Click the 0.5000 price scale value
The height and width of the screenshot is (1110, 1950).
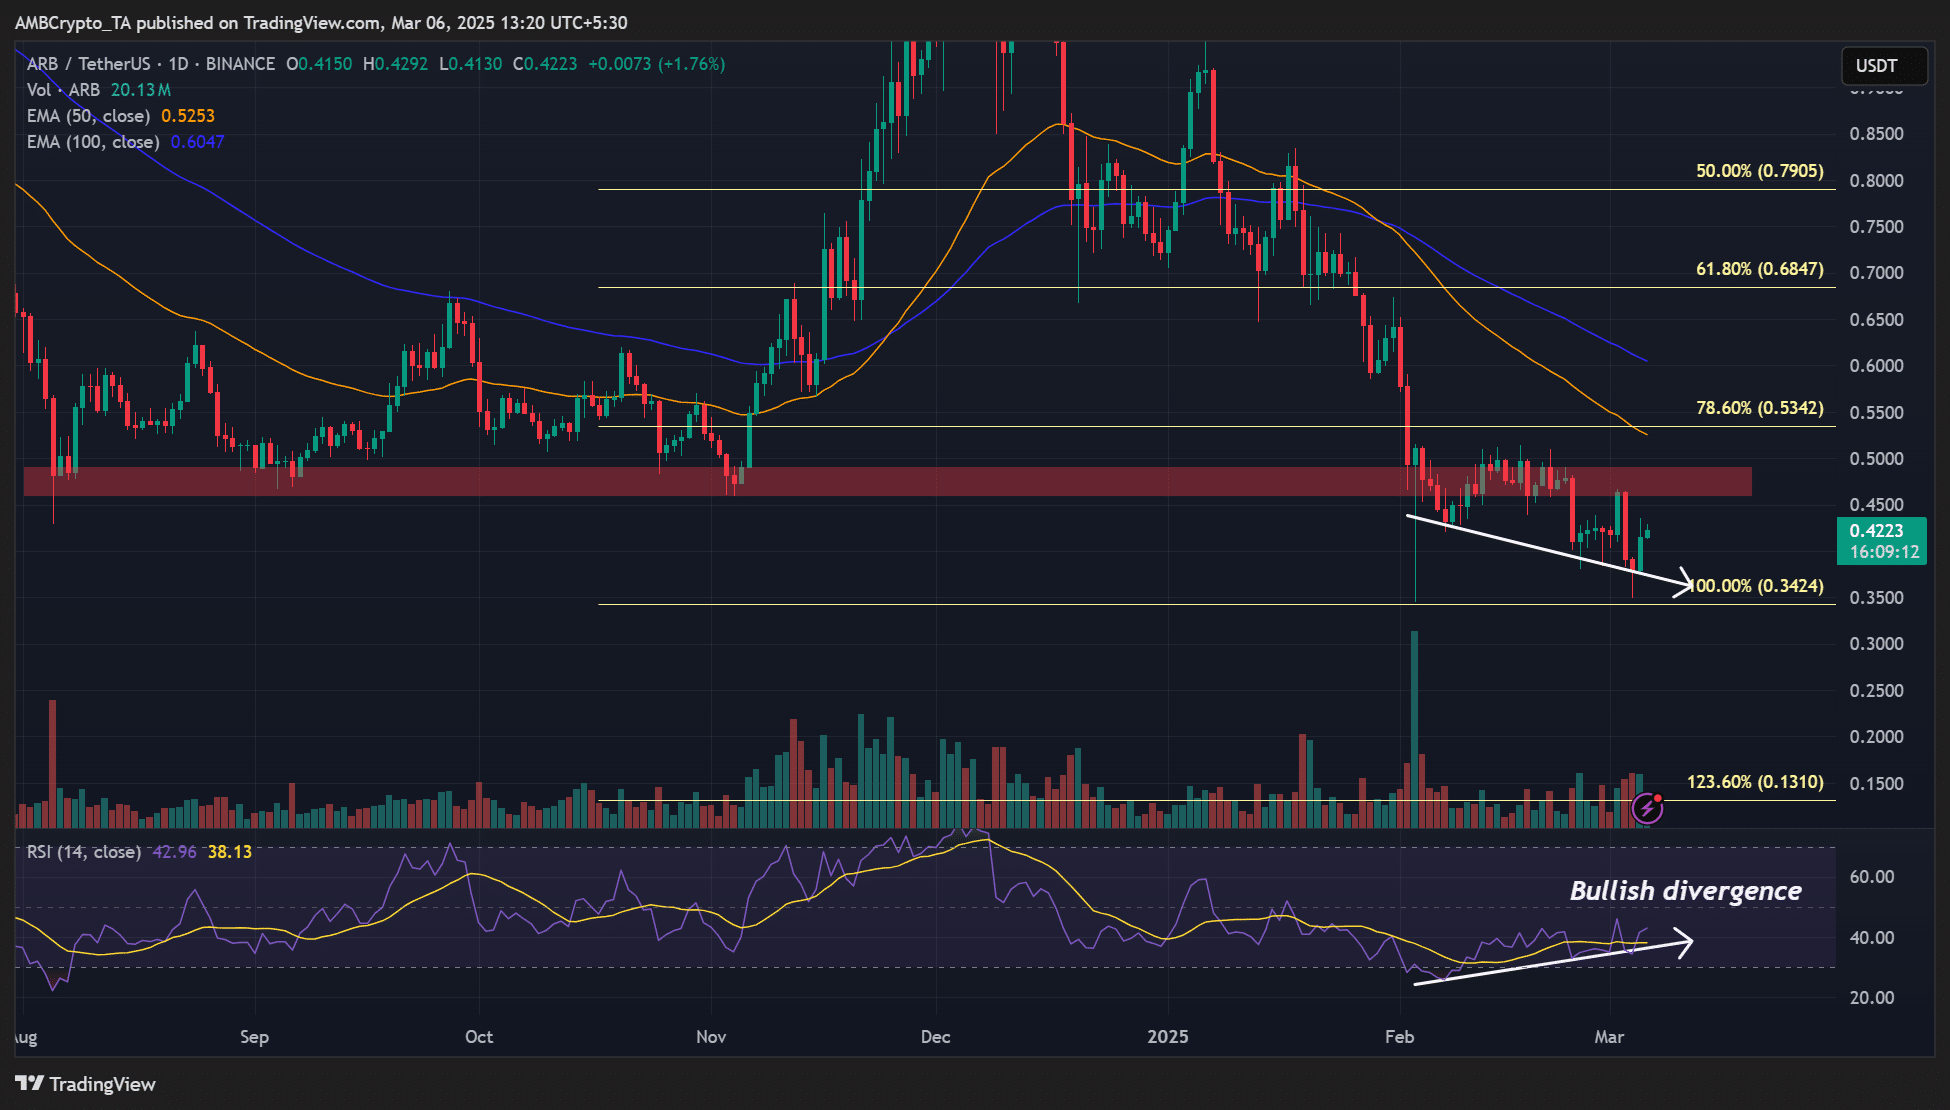(1877, 459)
